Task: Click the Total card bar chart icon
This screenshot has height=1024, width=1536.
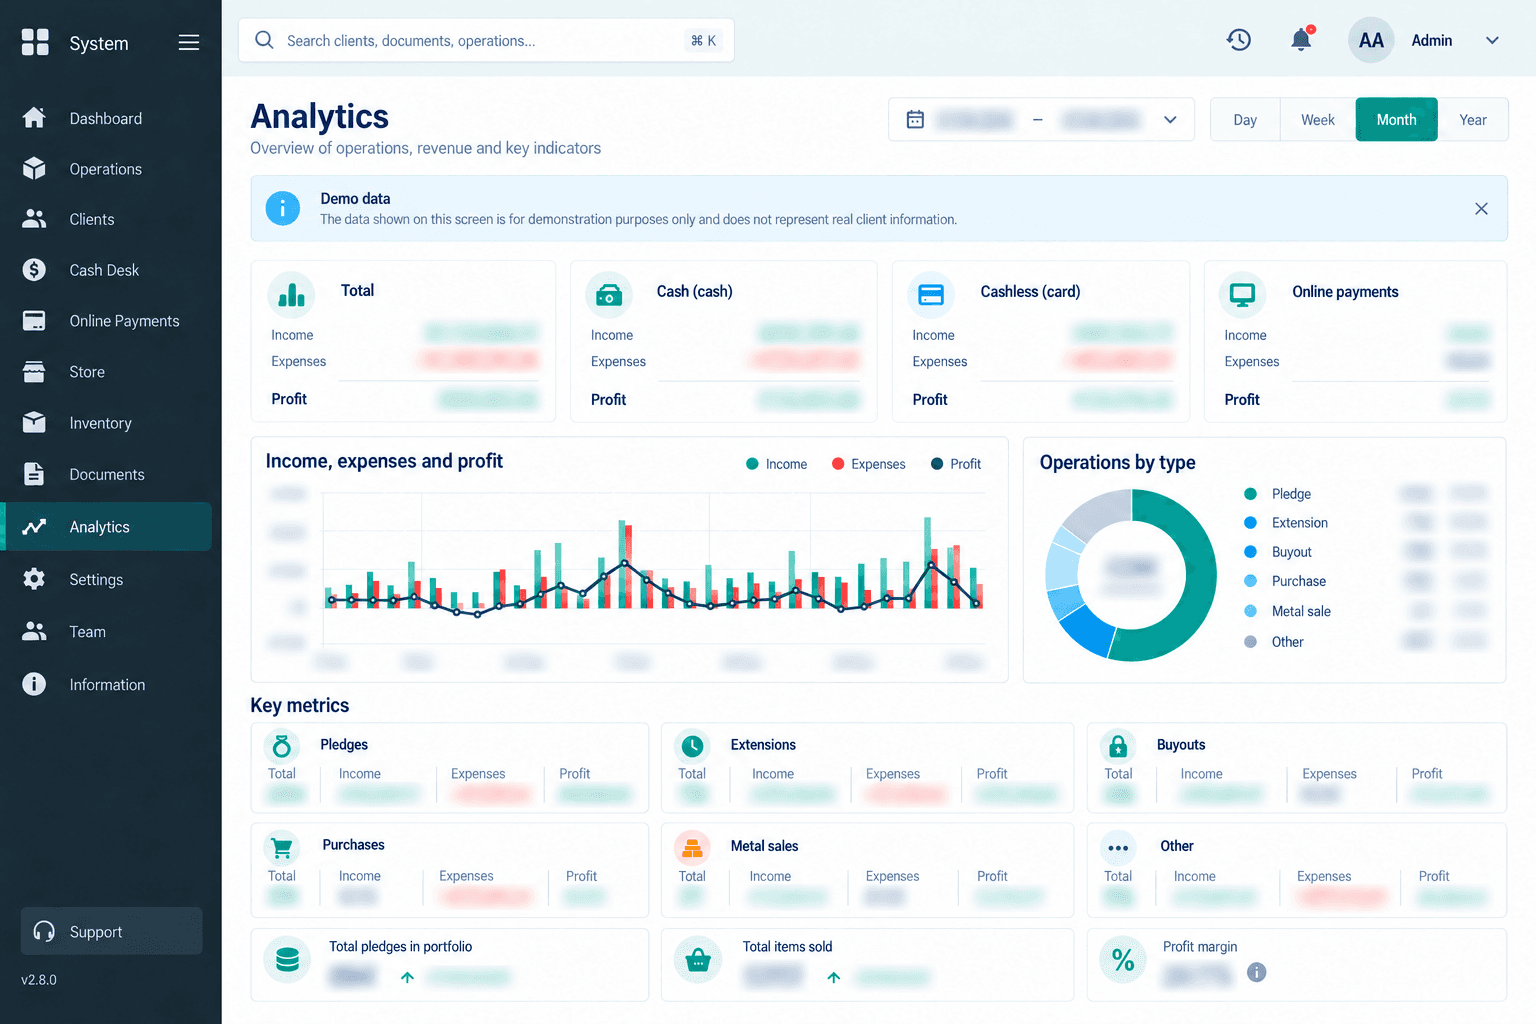Action: [x=291, y=294]
